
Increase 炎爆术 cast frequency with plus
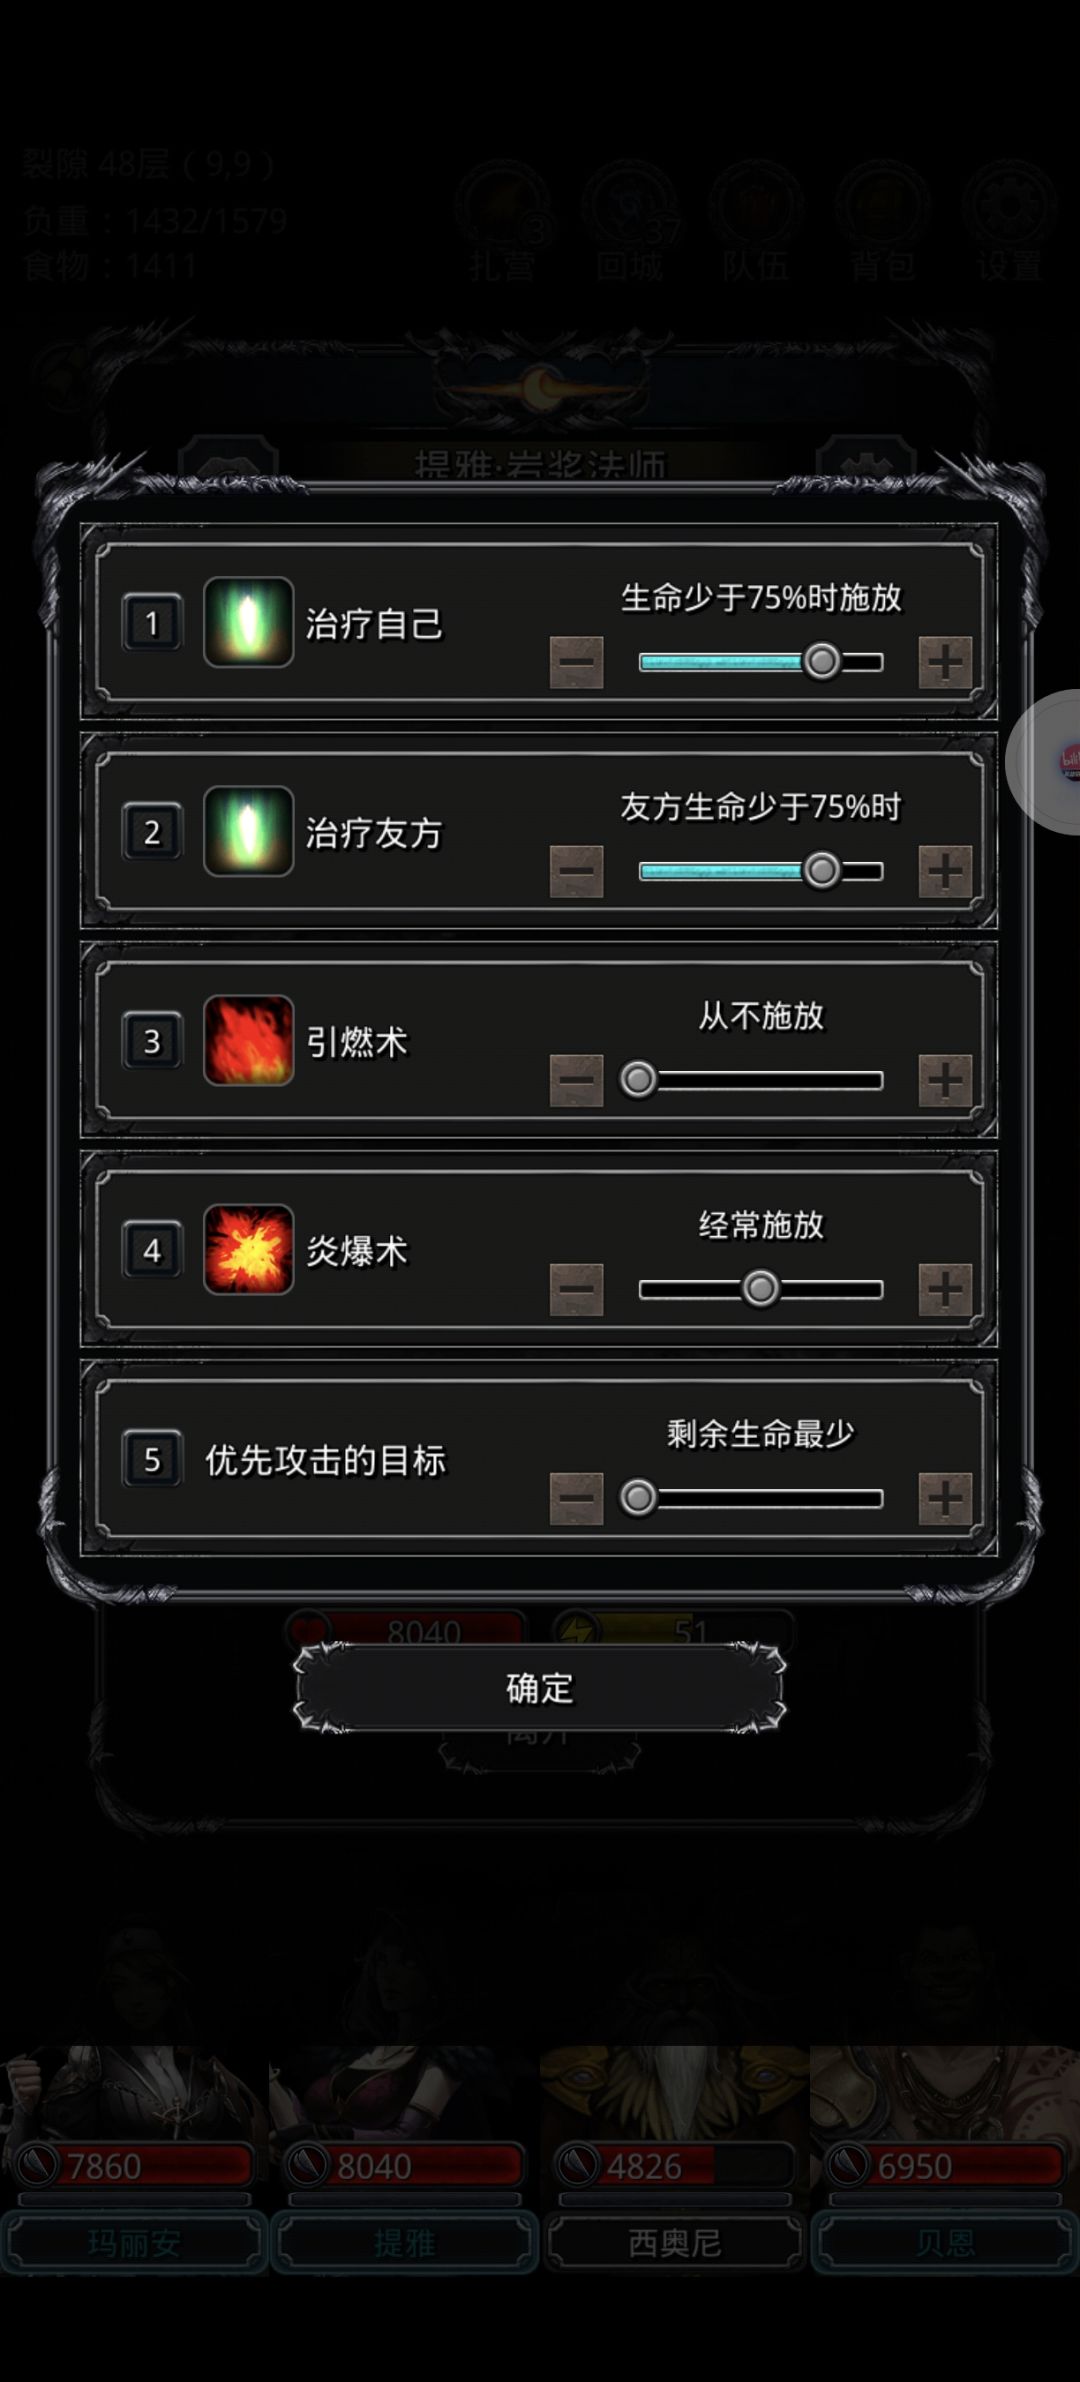point(945,1289)
